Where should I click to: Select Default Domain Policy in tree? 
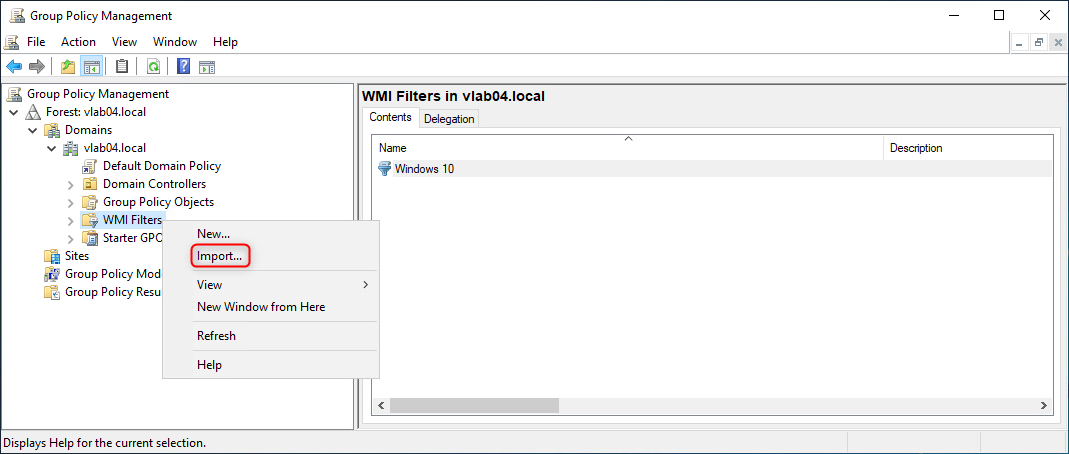pos(161,166)
